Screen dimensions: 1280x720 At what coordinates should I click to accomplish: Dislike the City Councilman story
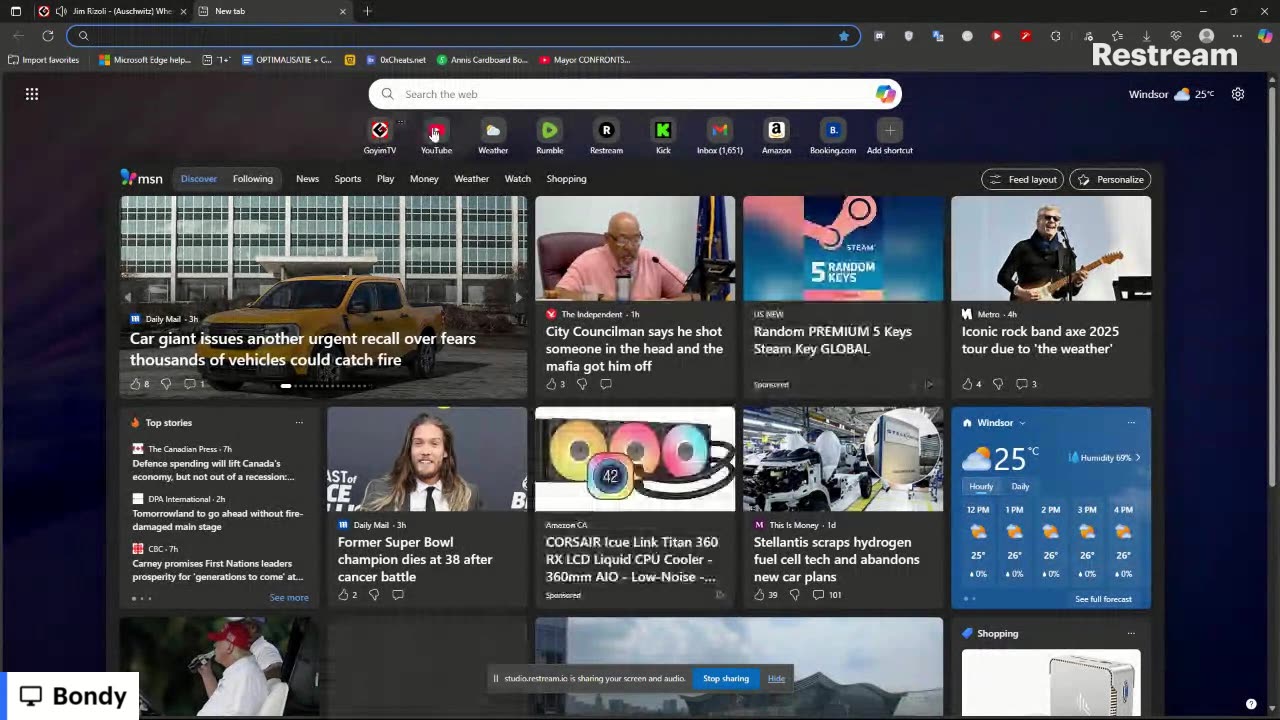pos(581,384)
